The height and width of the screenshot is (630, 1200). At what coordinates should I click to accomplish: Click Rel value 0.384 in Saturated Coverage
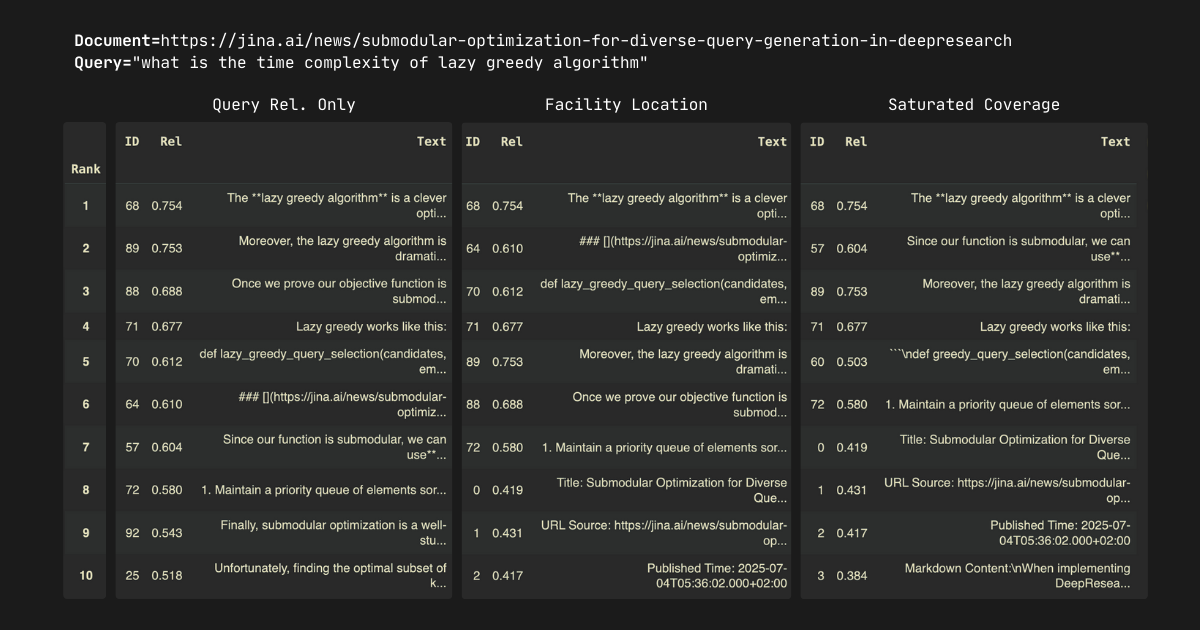point(852,575)
